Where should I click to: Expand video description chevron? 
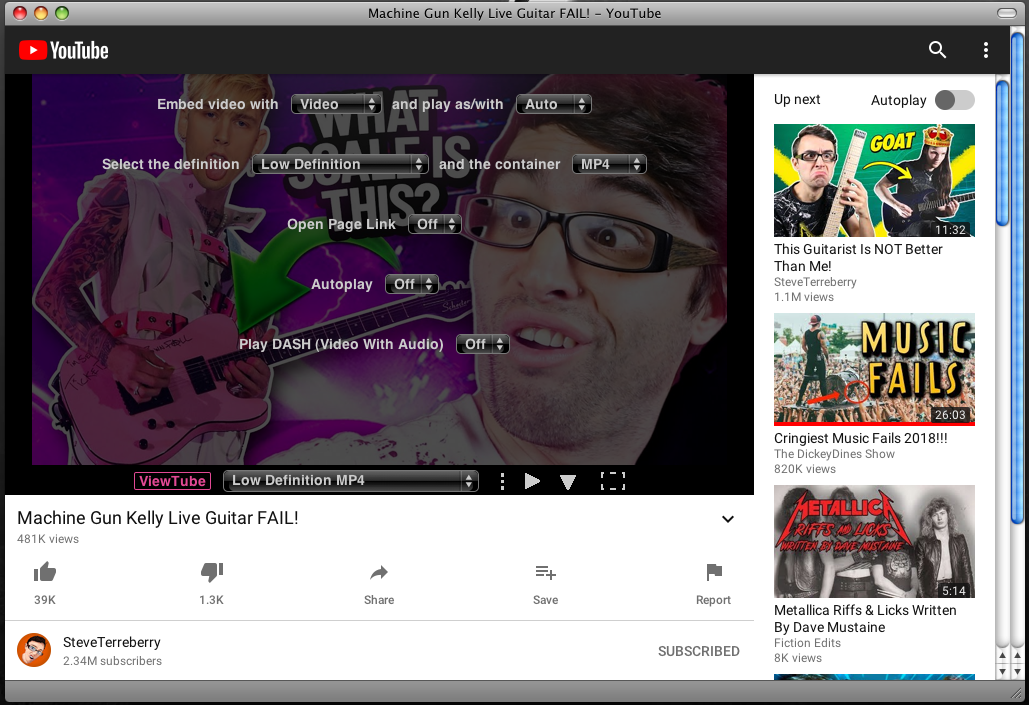[x=727, y=519]
